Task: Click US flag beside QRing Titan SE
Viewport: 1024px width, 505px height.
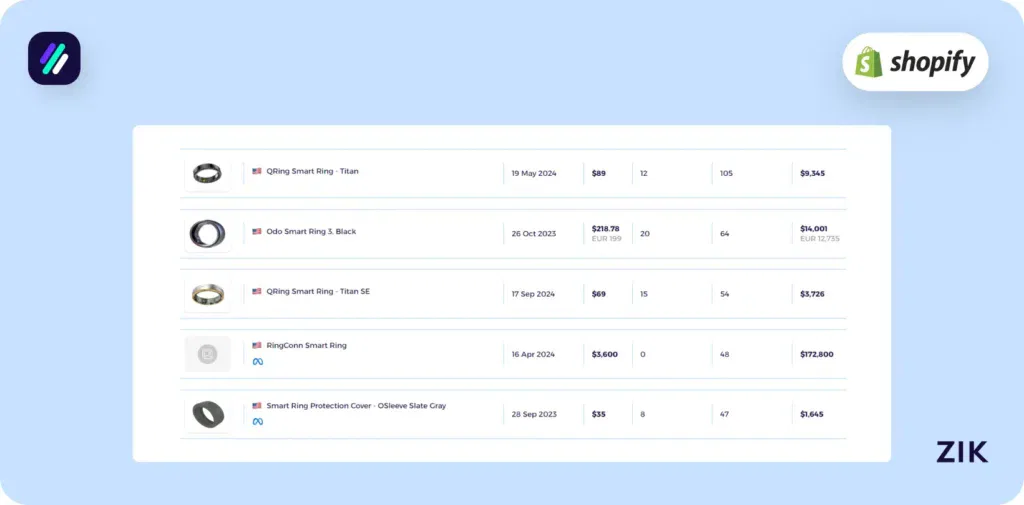Action: (x=257, y=291)
